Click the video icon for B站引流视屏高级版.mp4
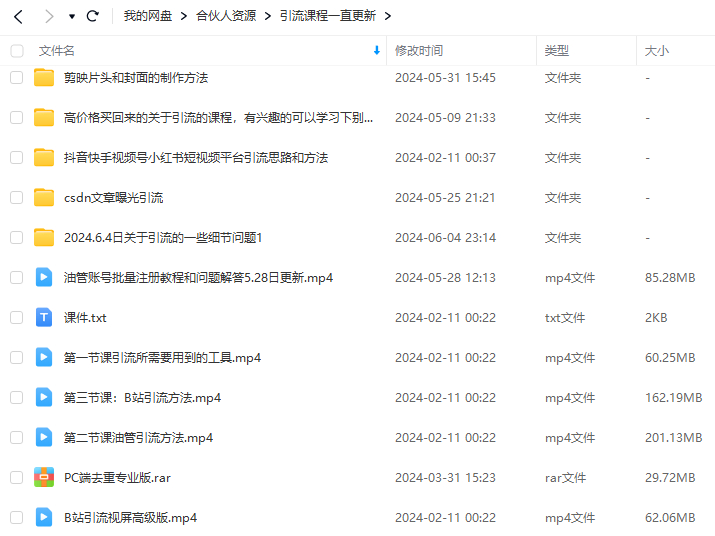 [x=44, y=517]
